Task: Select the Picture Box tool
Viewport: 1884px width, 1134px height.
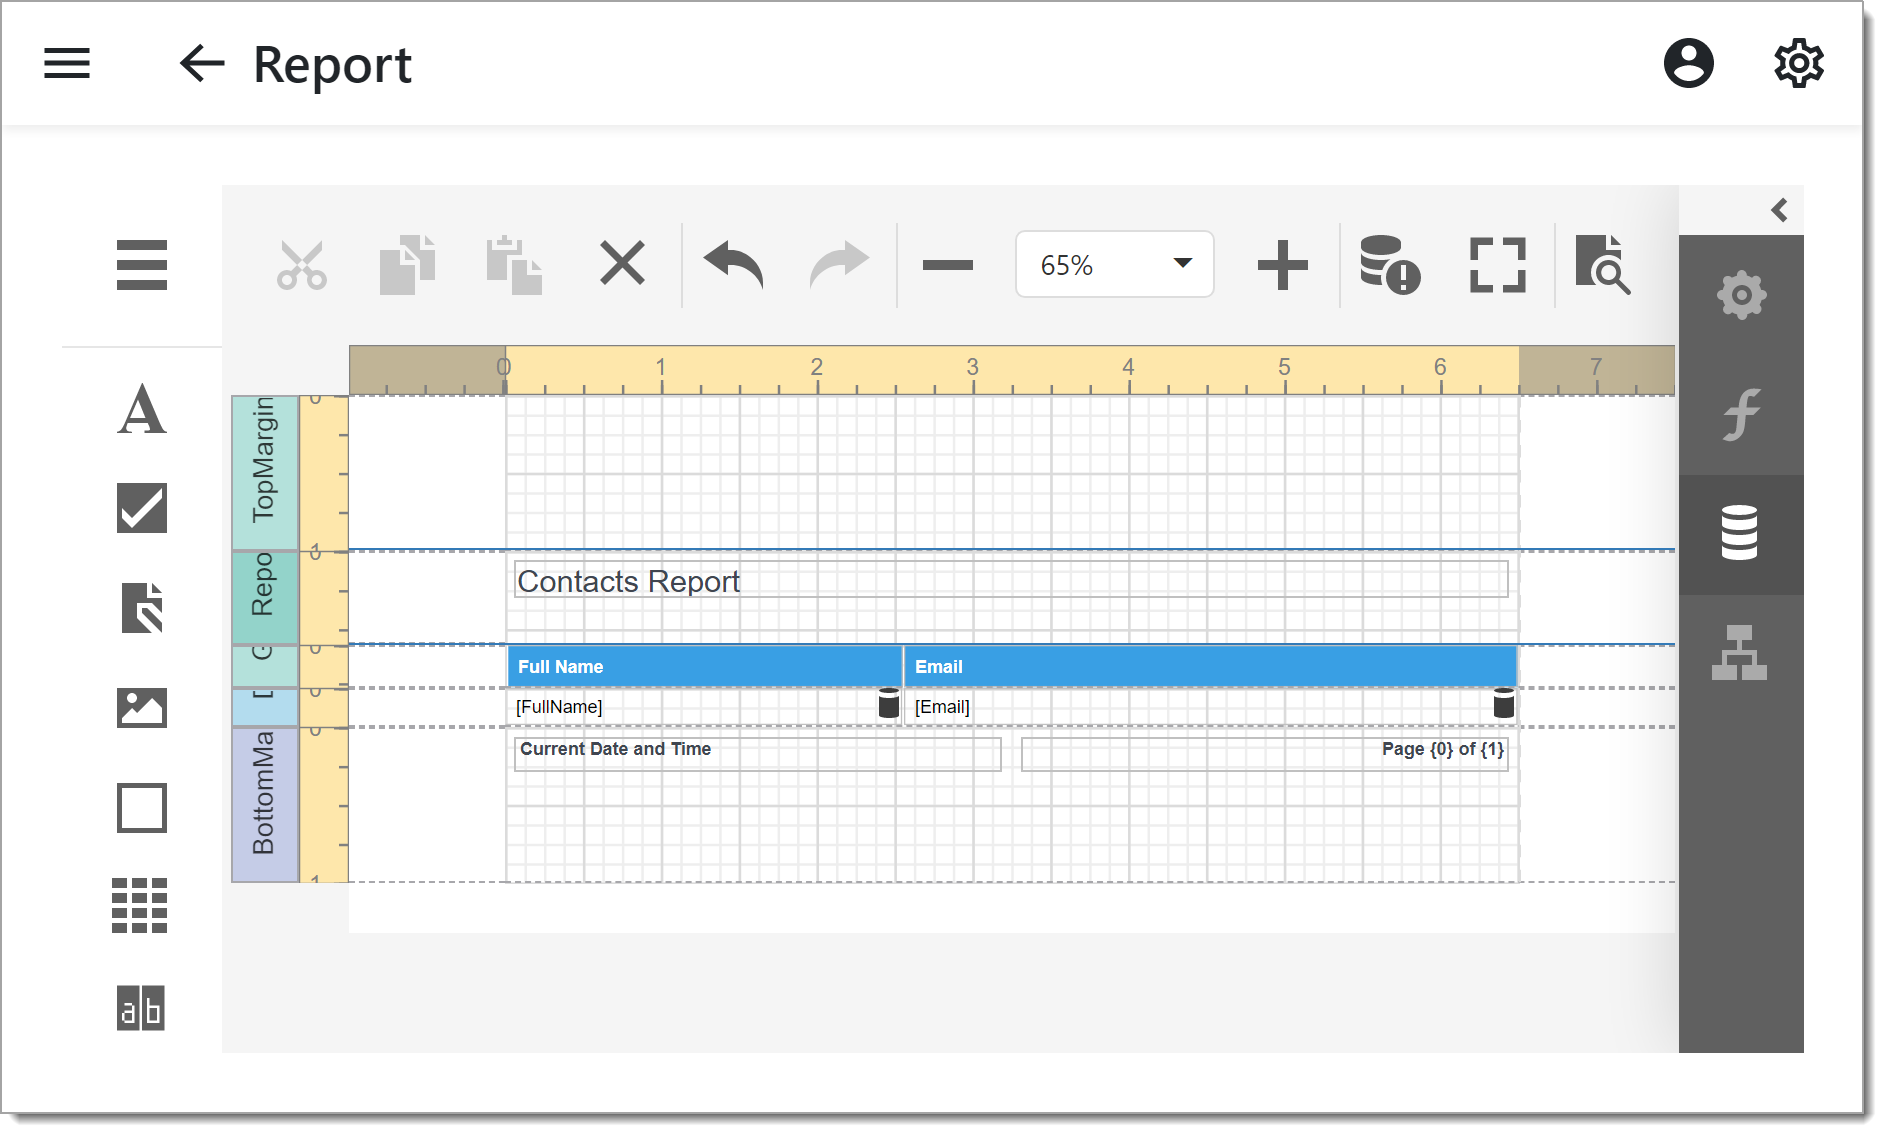Action: point(141,708)
